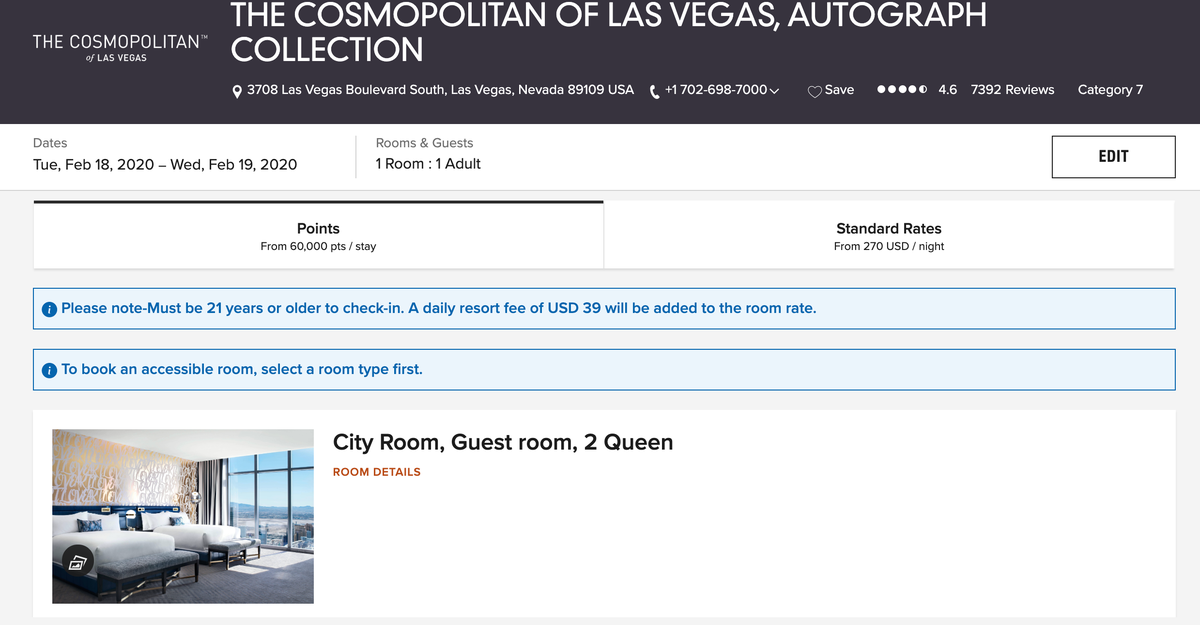The height and width of the screenshot is (625, 1200).
Task: Click the location pin icon beside the address
Action: point(236,89)
